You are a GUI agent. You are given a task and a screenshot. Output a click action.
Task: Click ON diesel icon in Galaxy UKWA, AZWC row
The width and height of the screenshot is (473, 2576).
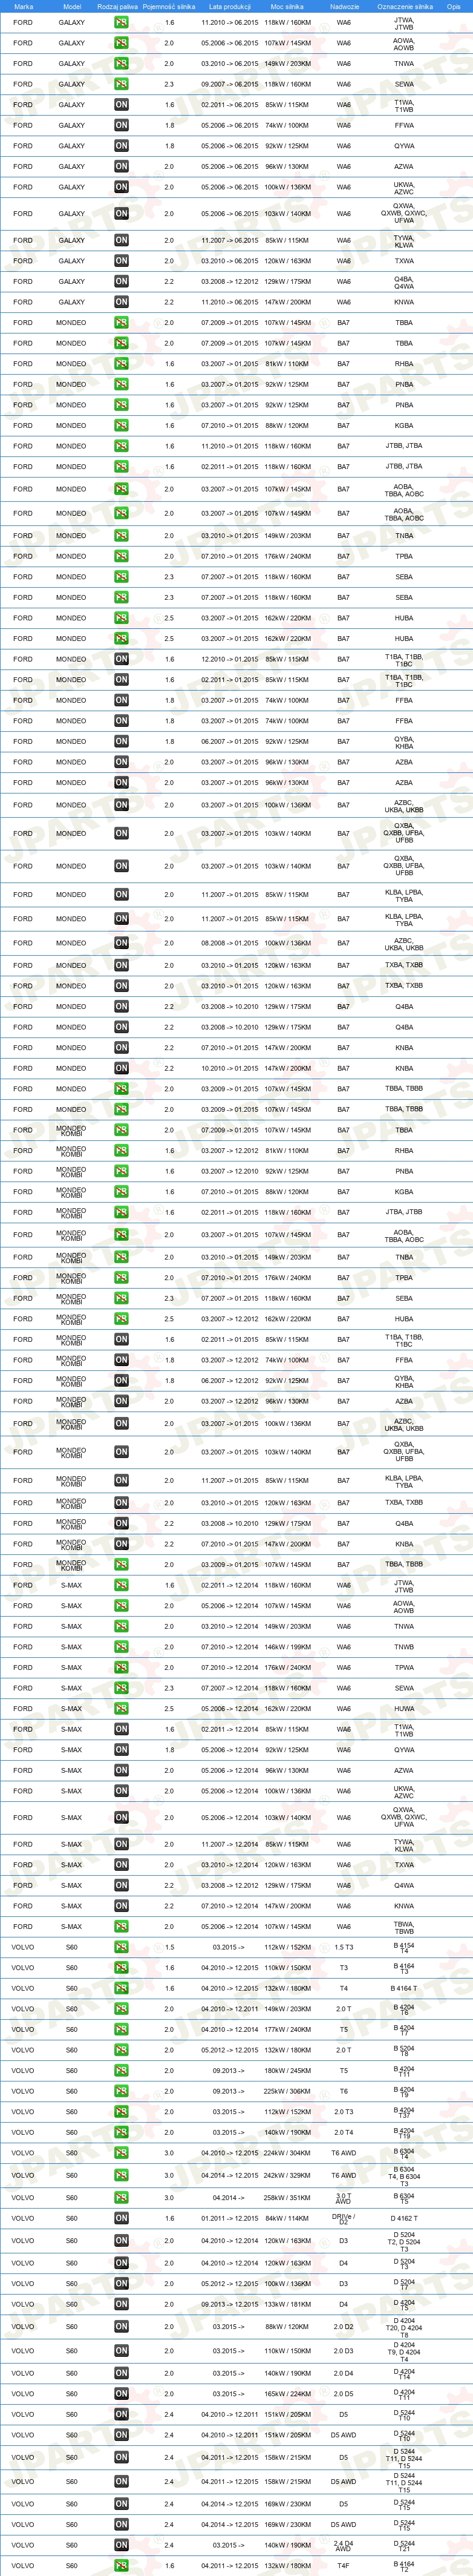[x=121, y=187]
